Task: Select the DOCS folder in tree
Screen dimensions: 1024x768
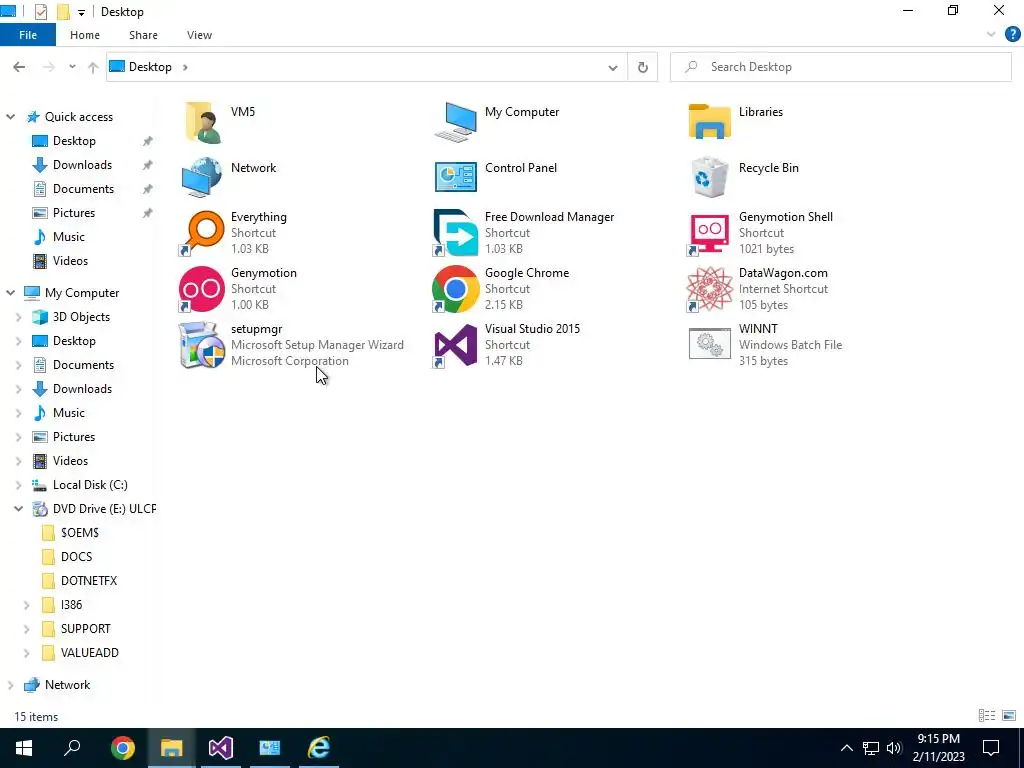Action: pyautogui.click(x=76, y=557)
